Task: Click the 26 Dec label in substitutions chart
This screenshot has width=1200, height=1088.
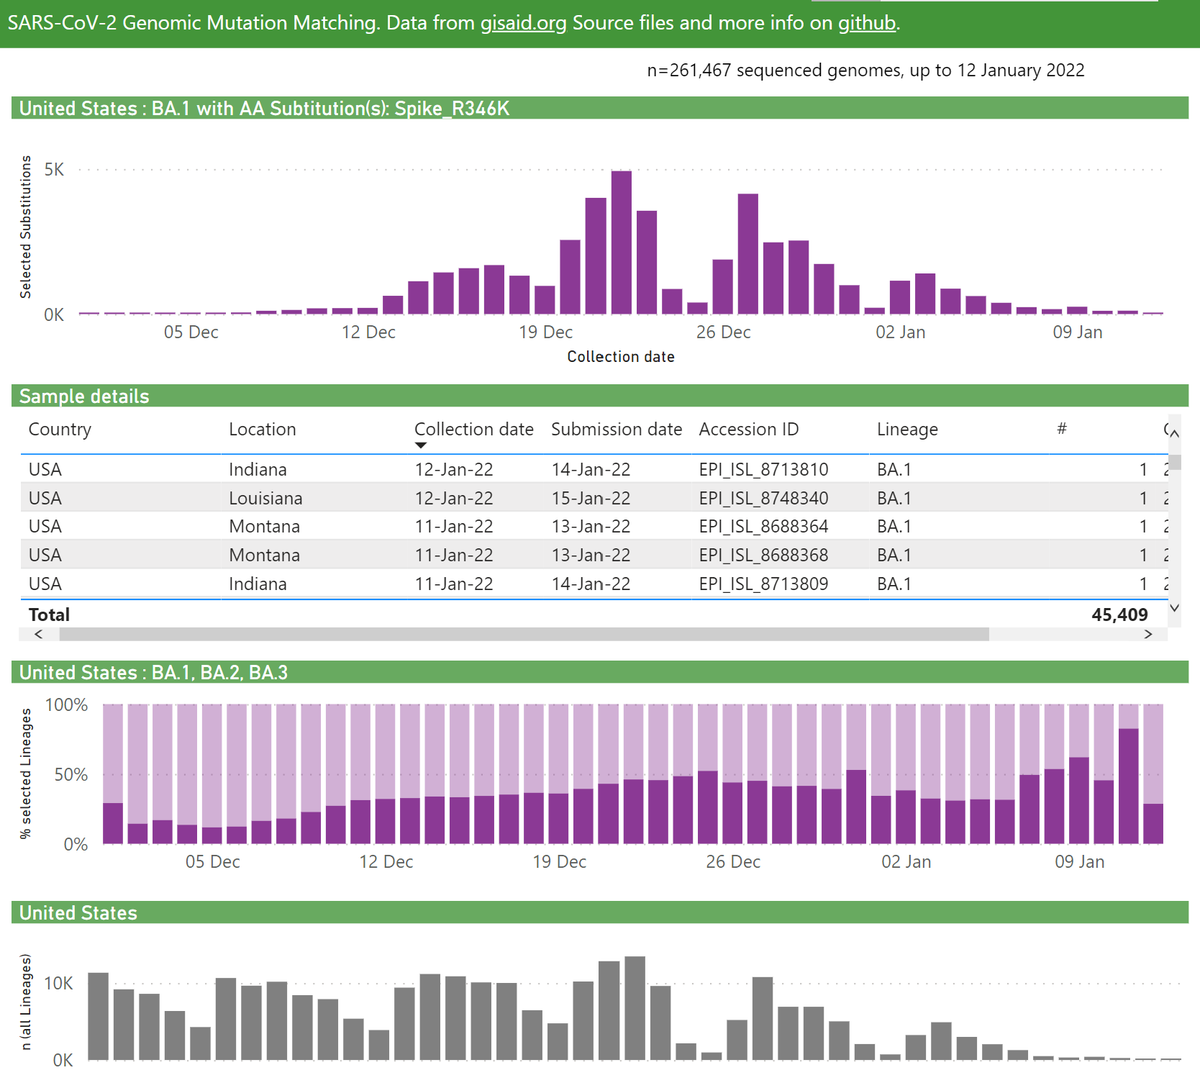Action: coord(723,332)
